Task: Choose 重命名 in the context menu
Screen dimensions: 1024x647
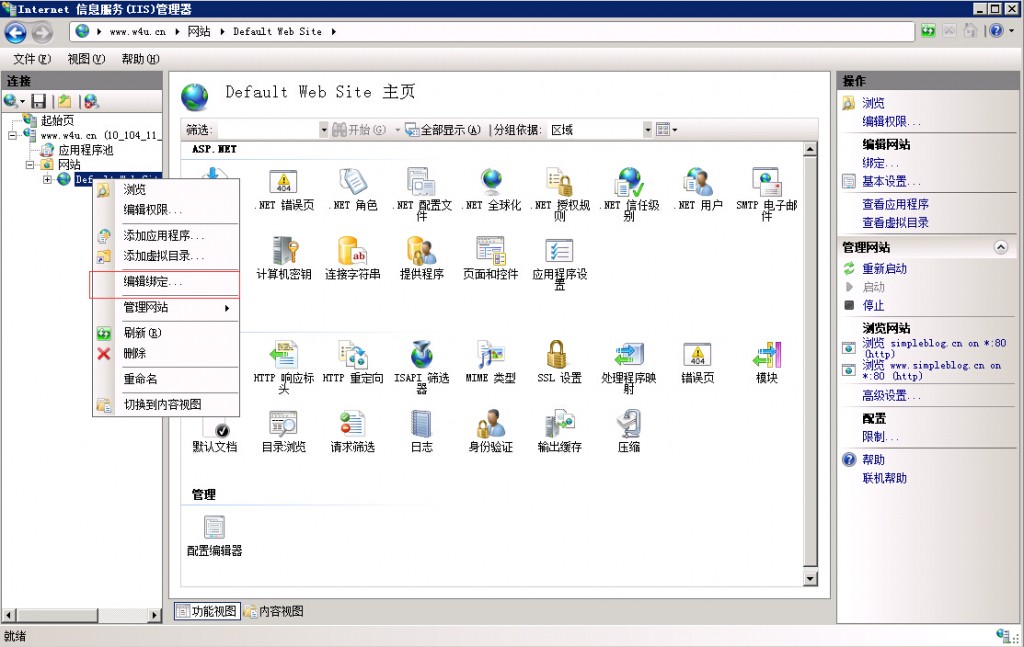Action: pyautogui.click(x=165, y=379)
